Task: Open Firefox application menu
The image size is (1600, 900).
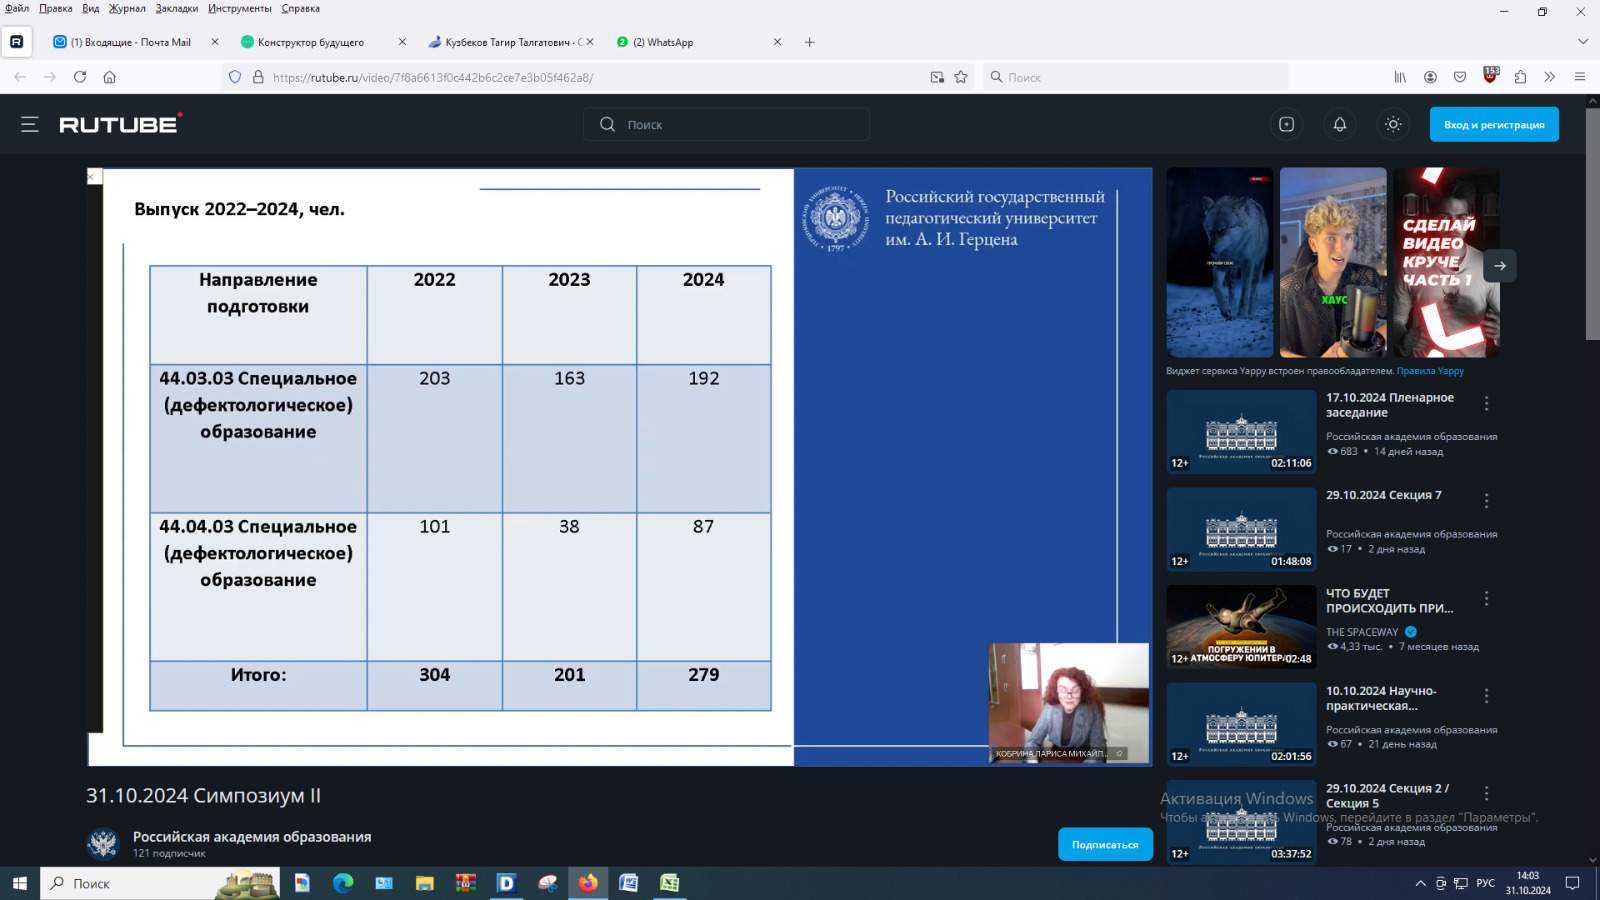Action: point(1580,77)
